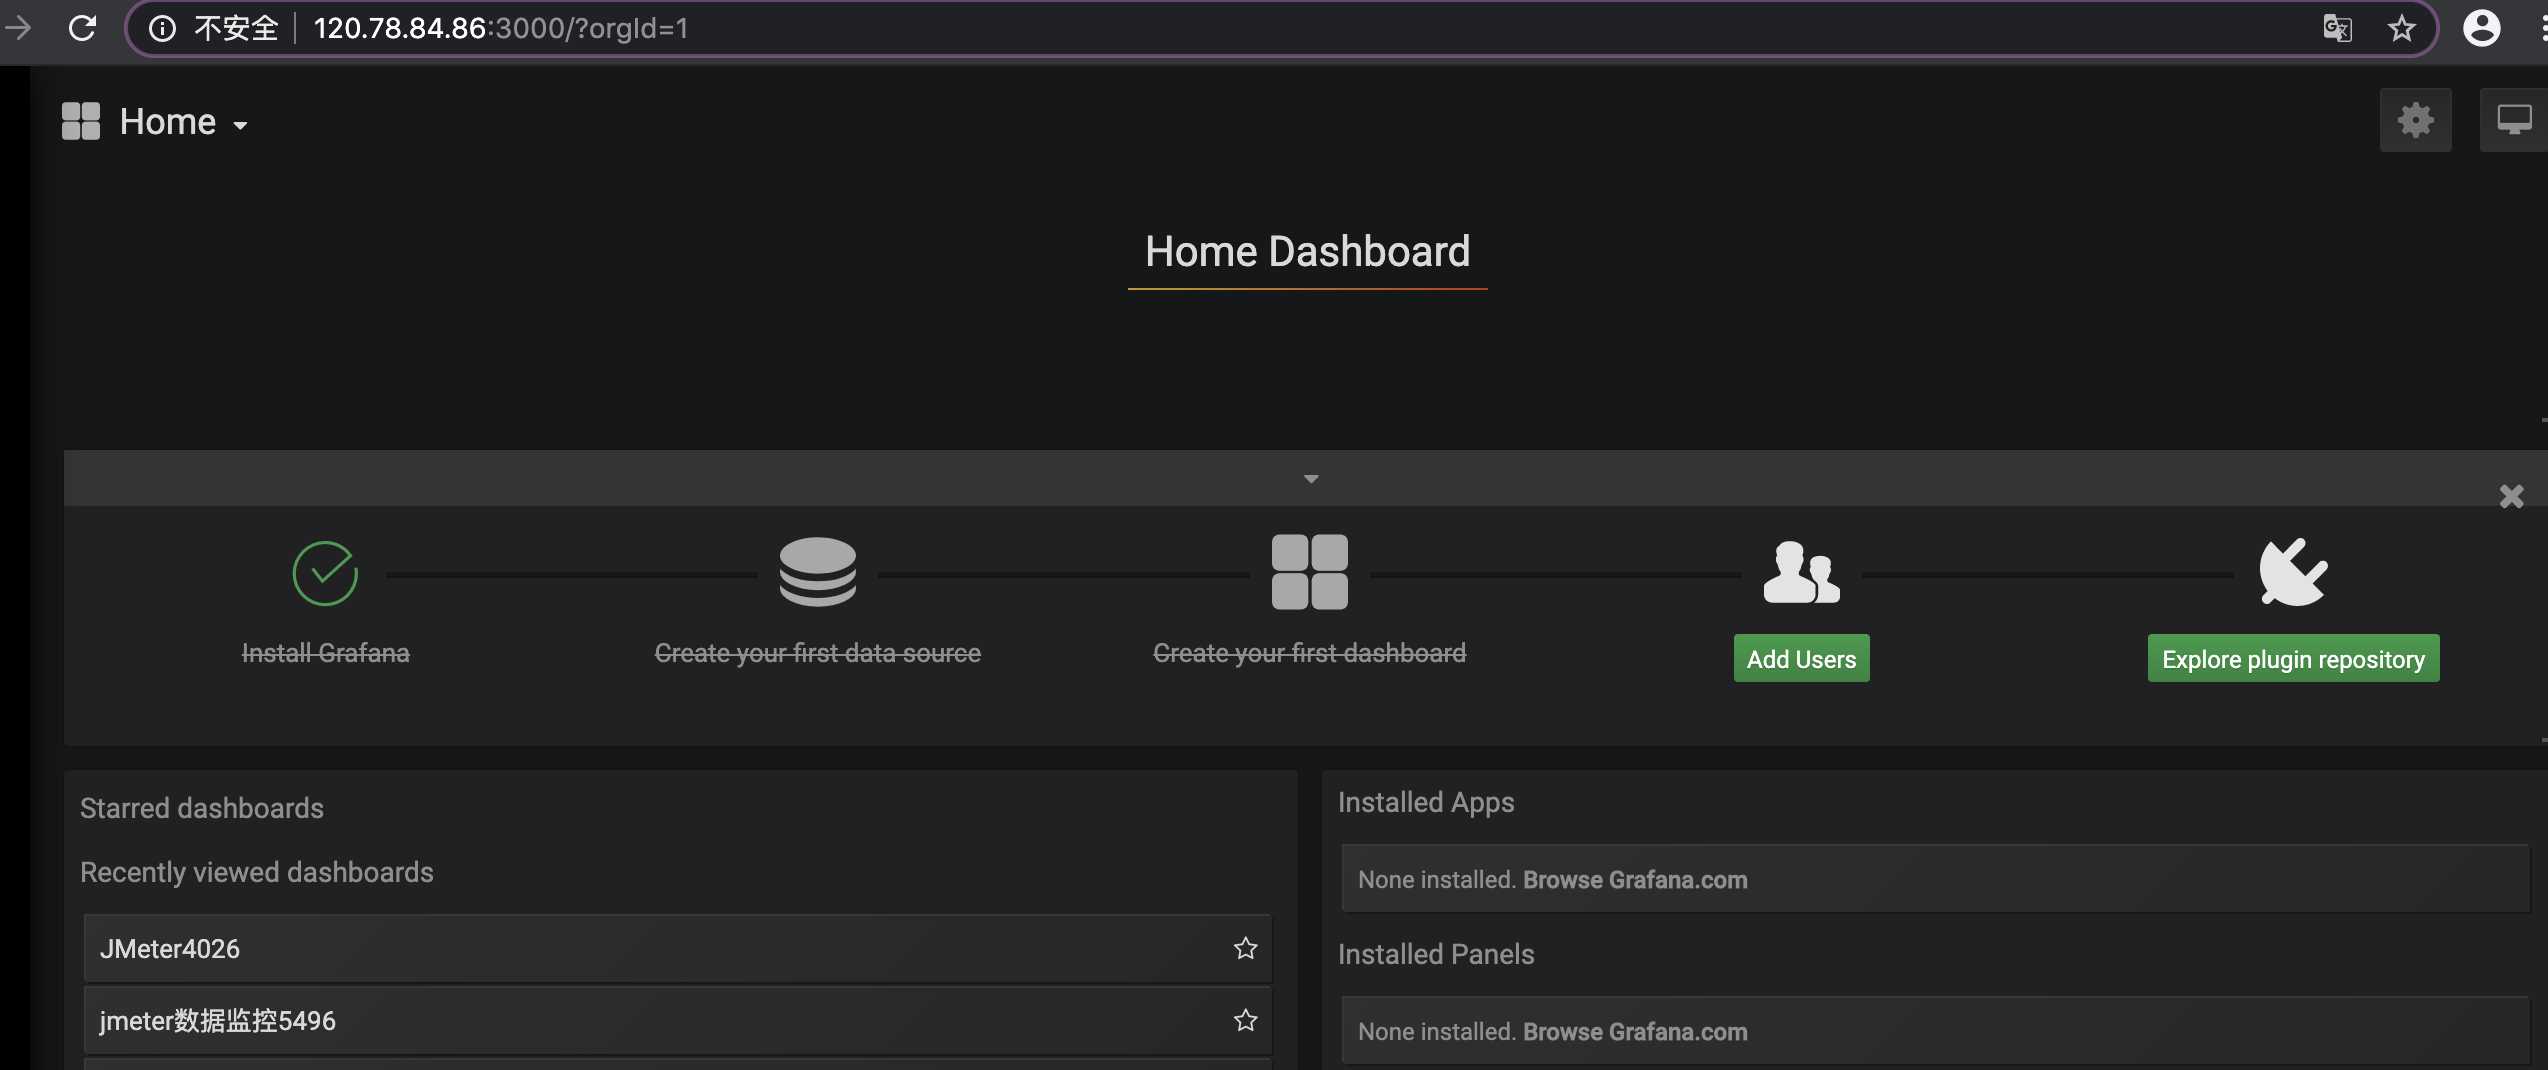Click the Add Users button
This screenshot has width=2548, height=1070.
[1802, 659]
